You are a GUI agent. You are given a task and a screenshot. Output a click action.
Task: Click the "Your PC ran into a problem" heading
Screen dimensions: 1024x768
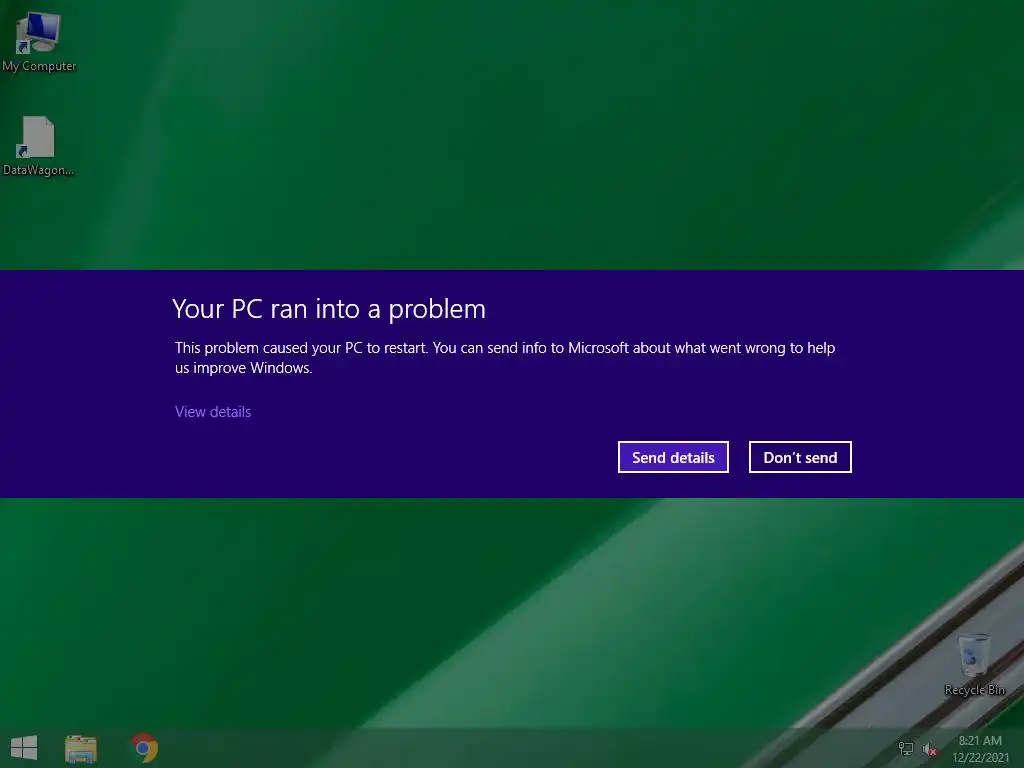[x=329, y=309]
